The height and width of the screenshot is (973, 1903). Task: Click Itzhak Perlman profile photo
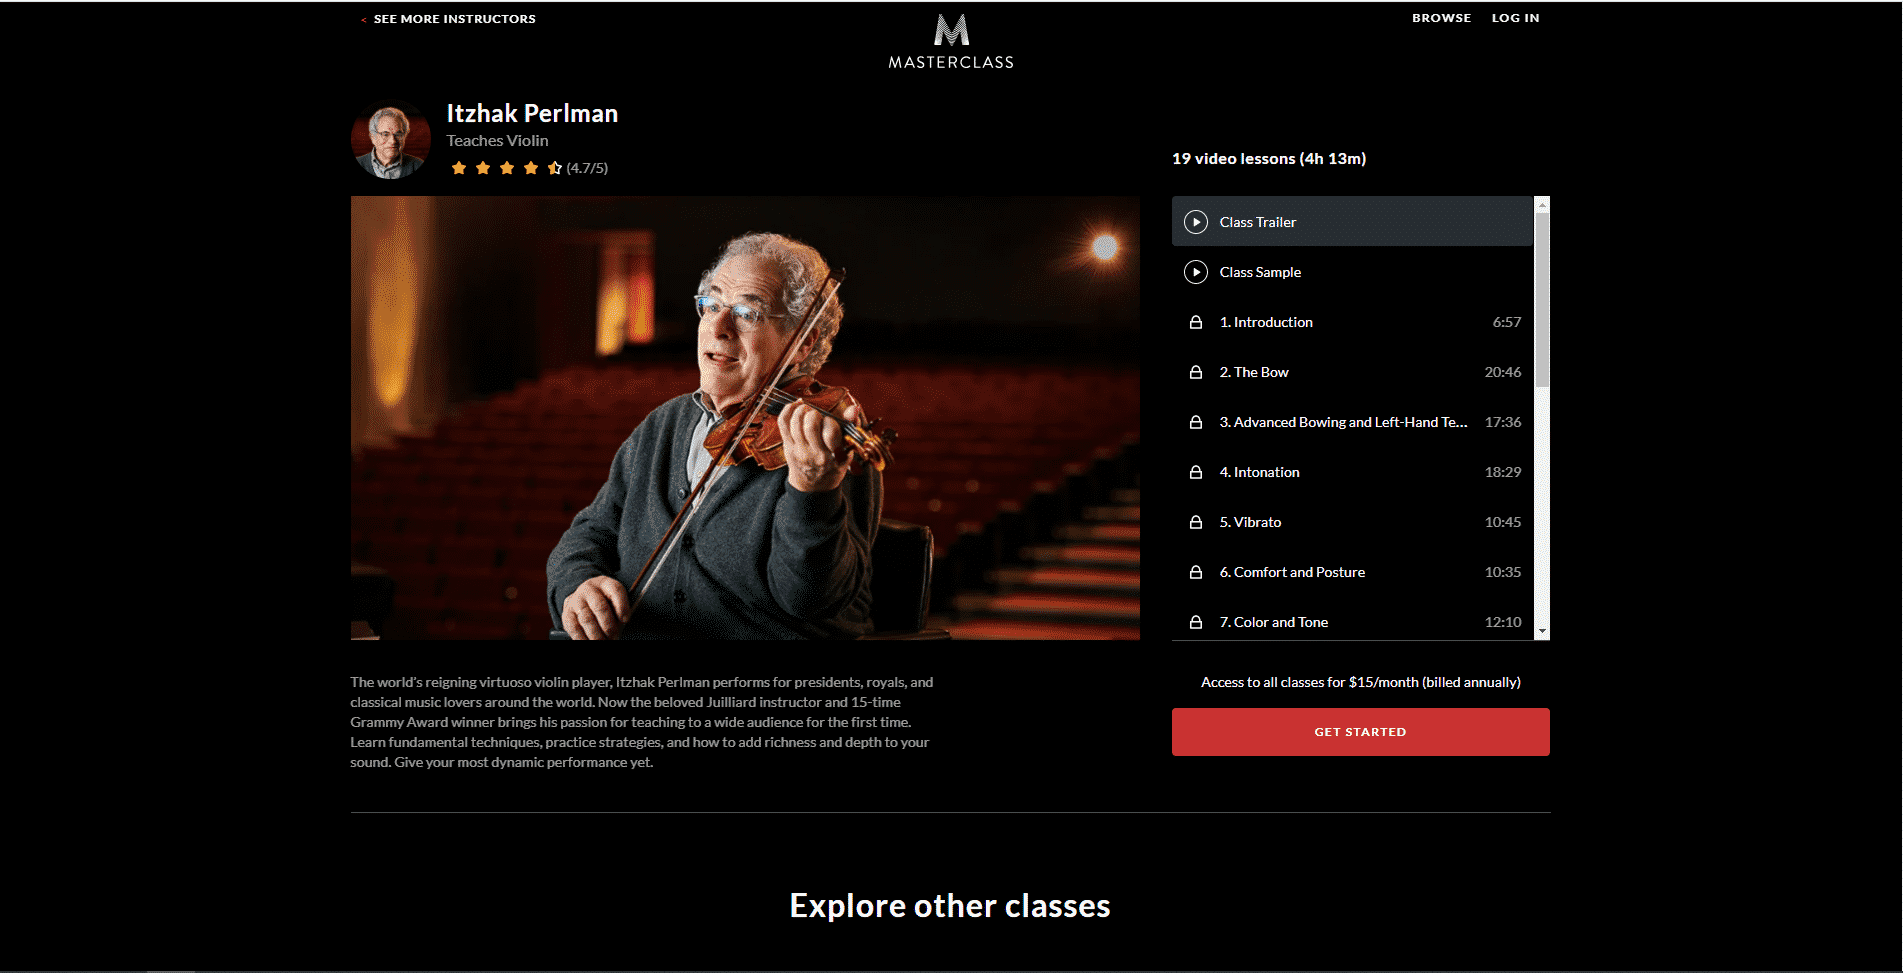(391, 140)
